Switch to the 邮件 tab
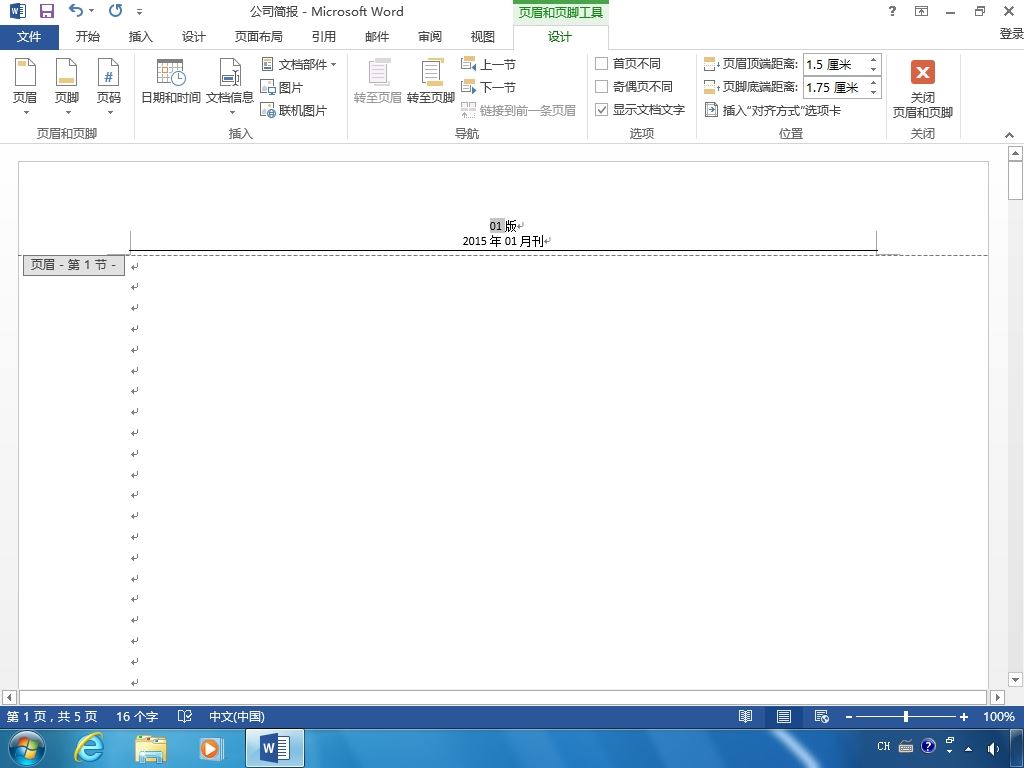Screen dimensions: 1024x768 pos(377,37)
